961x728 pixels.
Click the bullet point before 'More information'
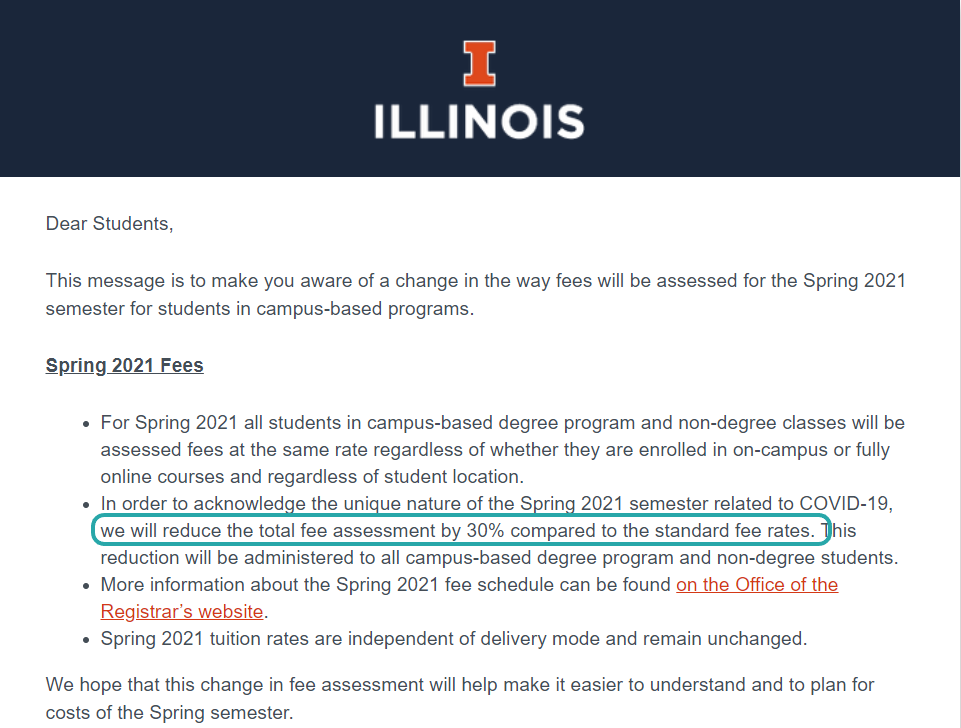click(x=86, y=586)
